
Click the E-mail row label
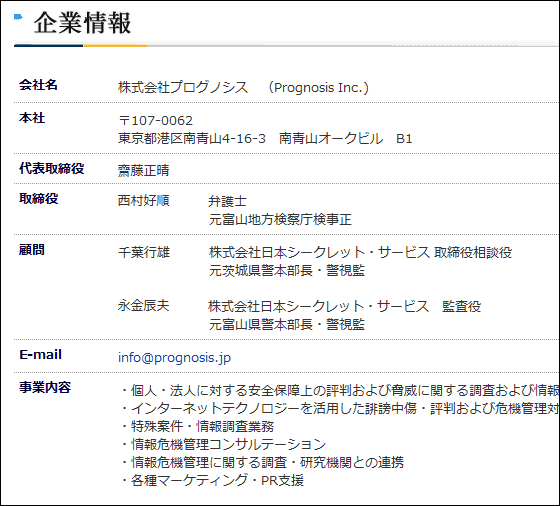click(40, 355)
